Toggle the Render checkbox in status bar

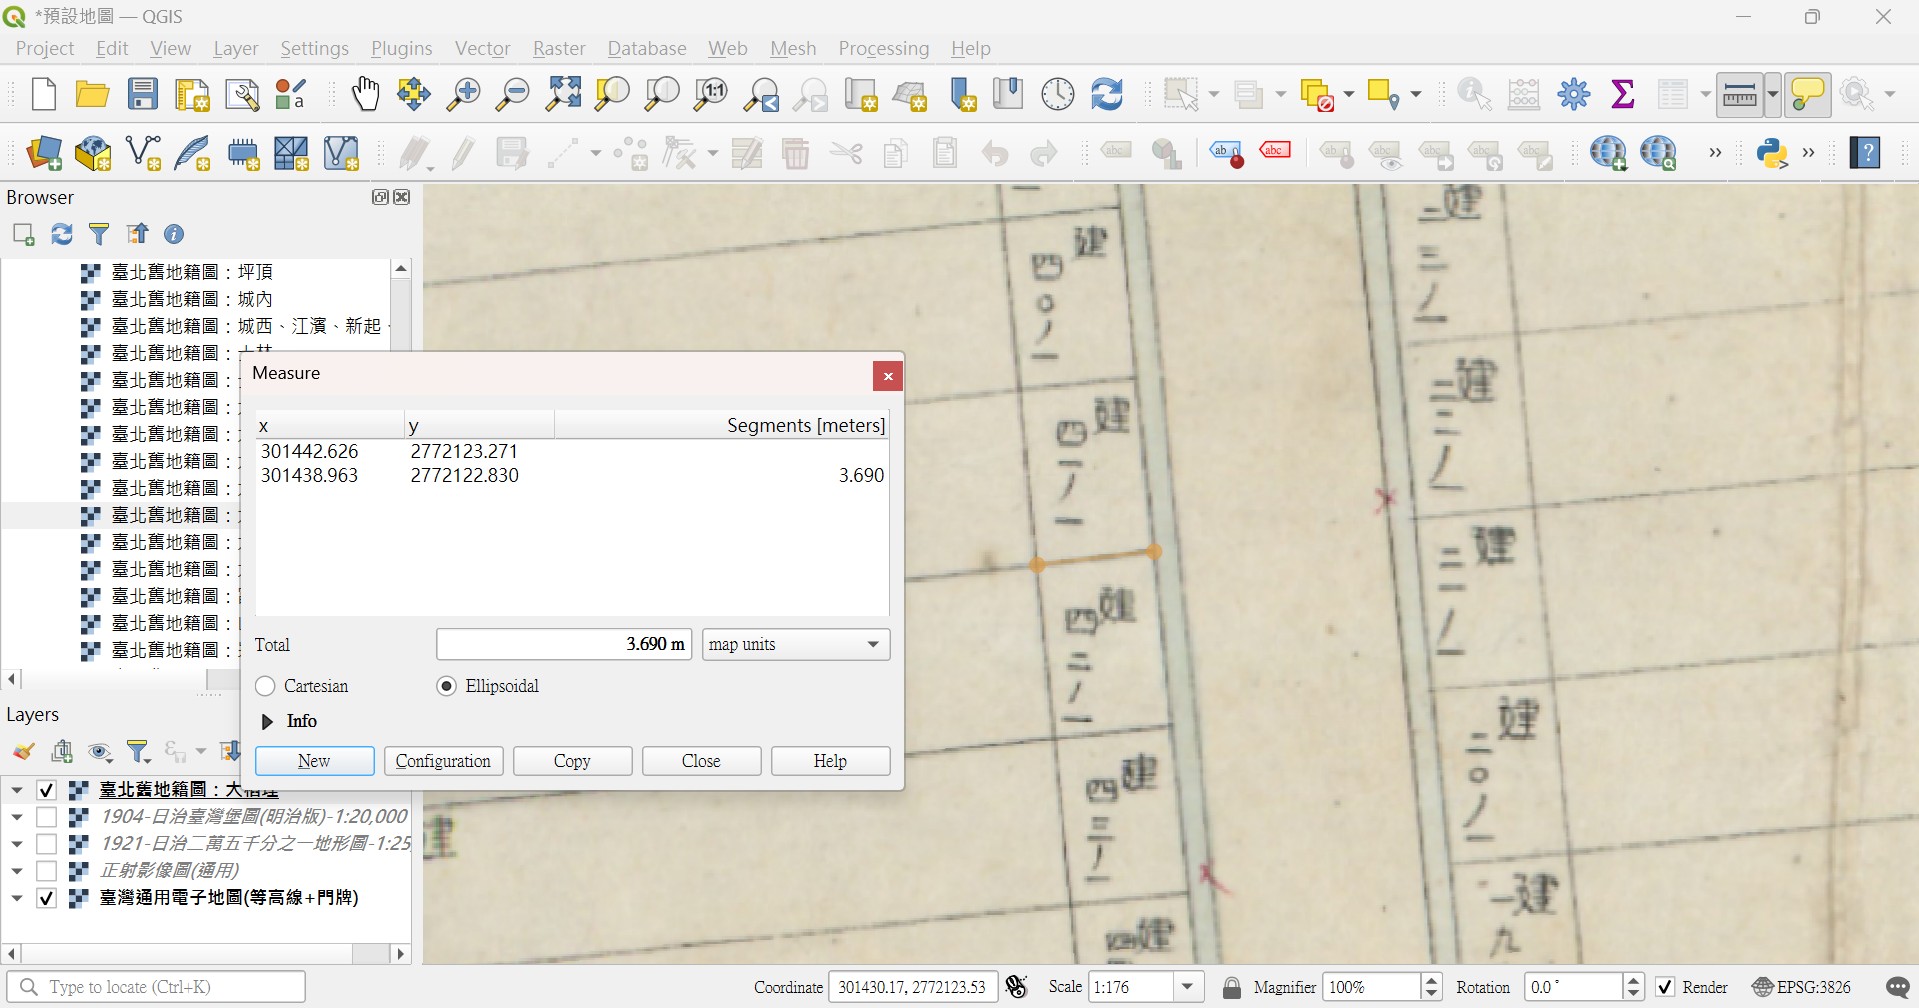1665,987
